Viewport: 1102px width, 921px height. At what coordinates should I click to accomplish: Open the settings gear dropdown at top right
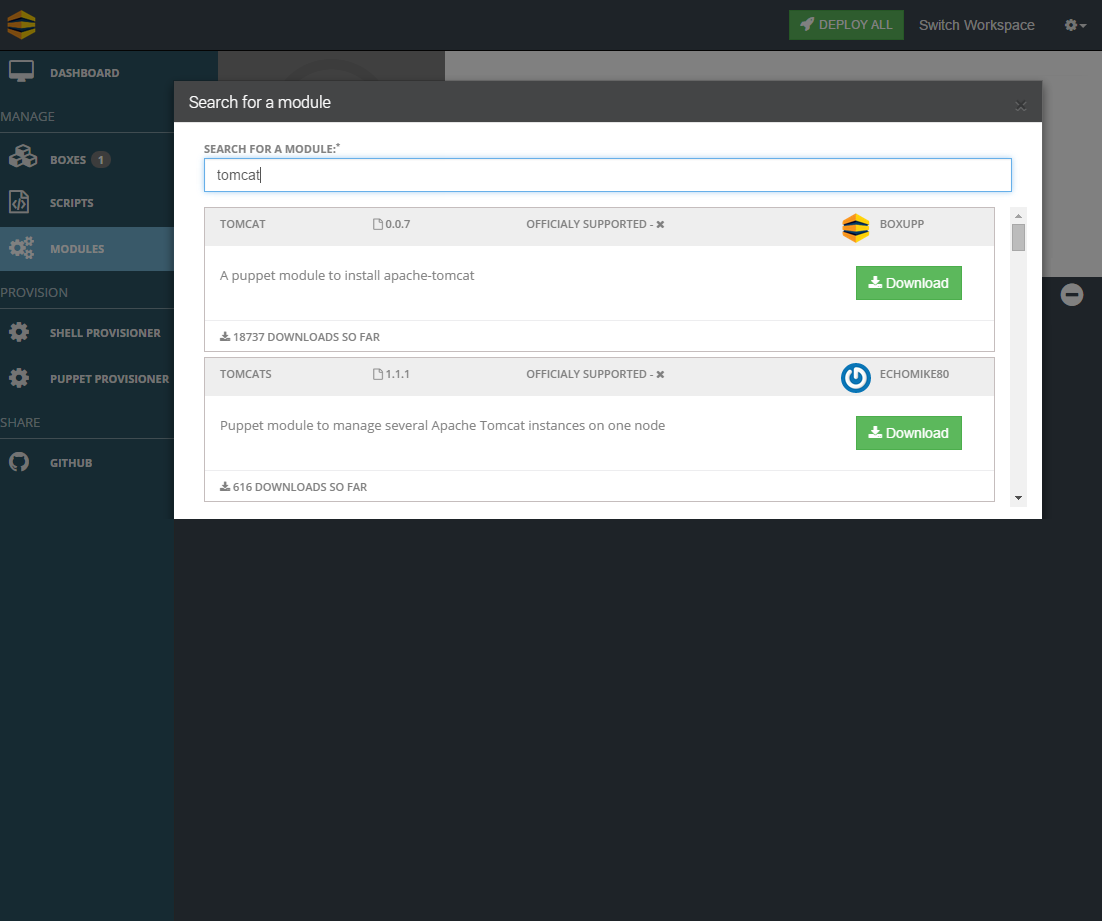[x=1072, y=25]
